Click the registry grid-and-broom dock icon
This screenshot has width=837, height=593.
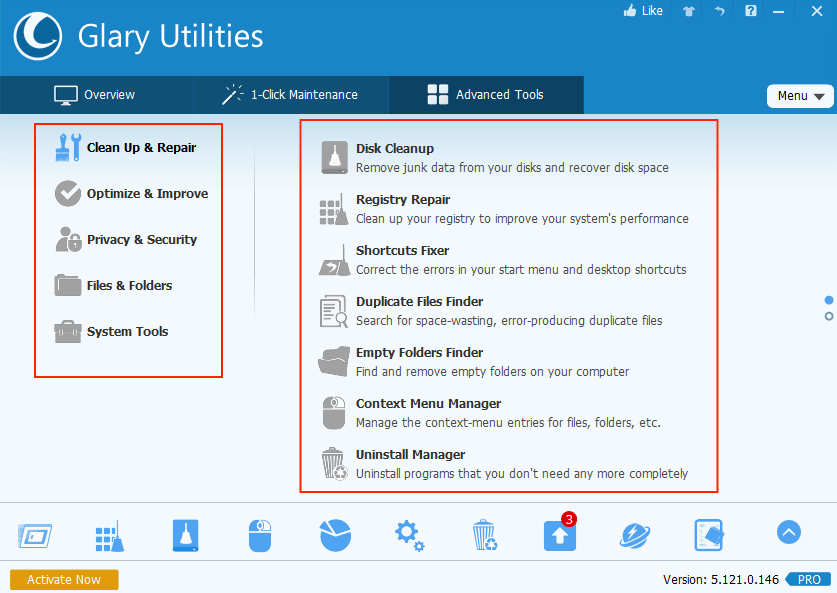point(110,535)
